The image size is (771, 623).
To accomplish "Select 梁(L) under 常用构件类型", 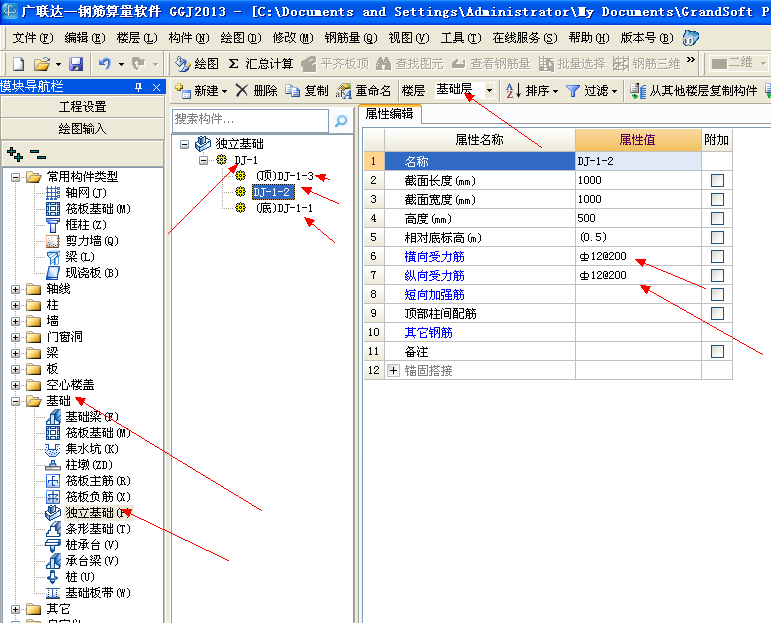I will point(70,257).
